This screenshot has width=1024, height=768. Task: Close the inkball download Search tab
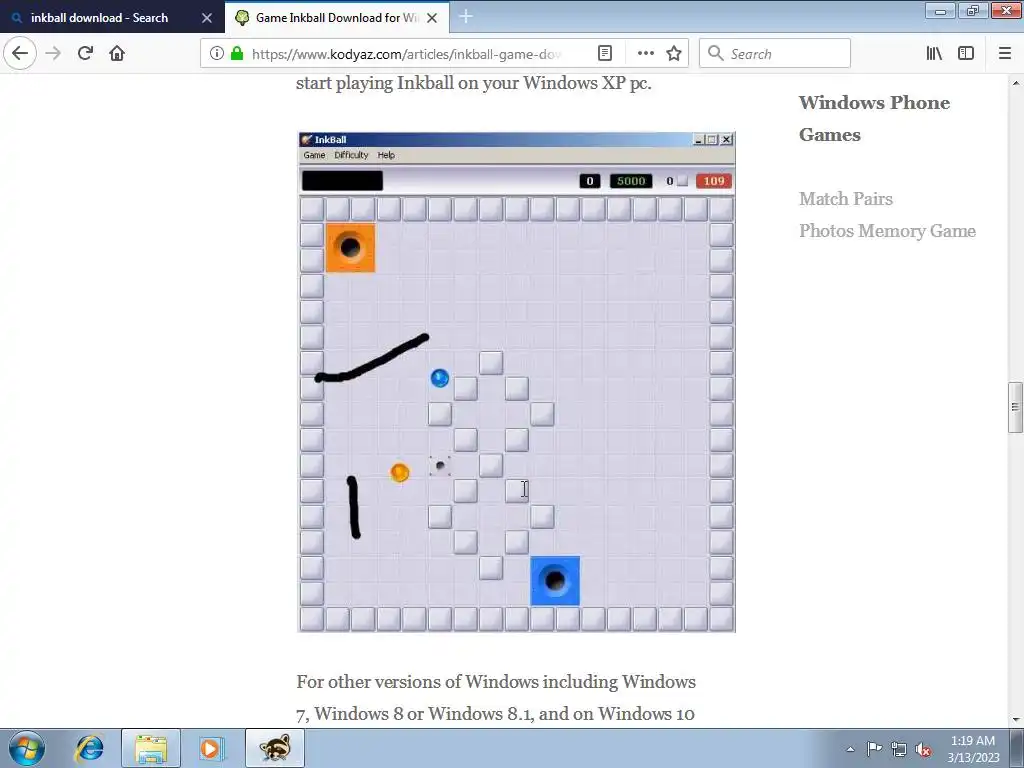coord(207,18)
